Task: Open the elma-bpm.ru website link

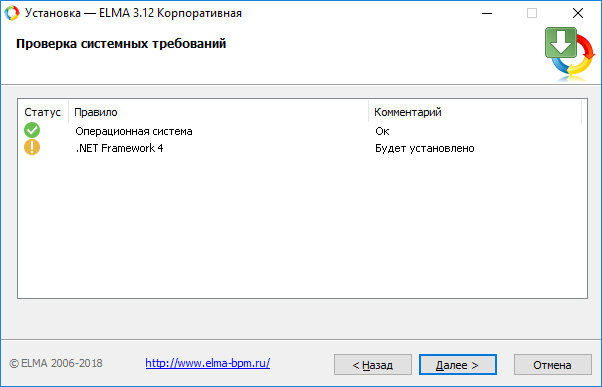Action: click(x=208, y=363)
